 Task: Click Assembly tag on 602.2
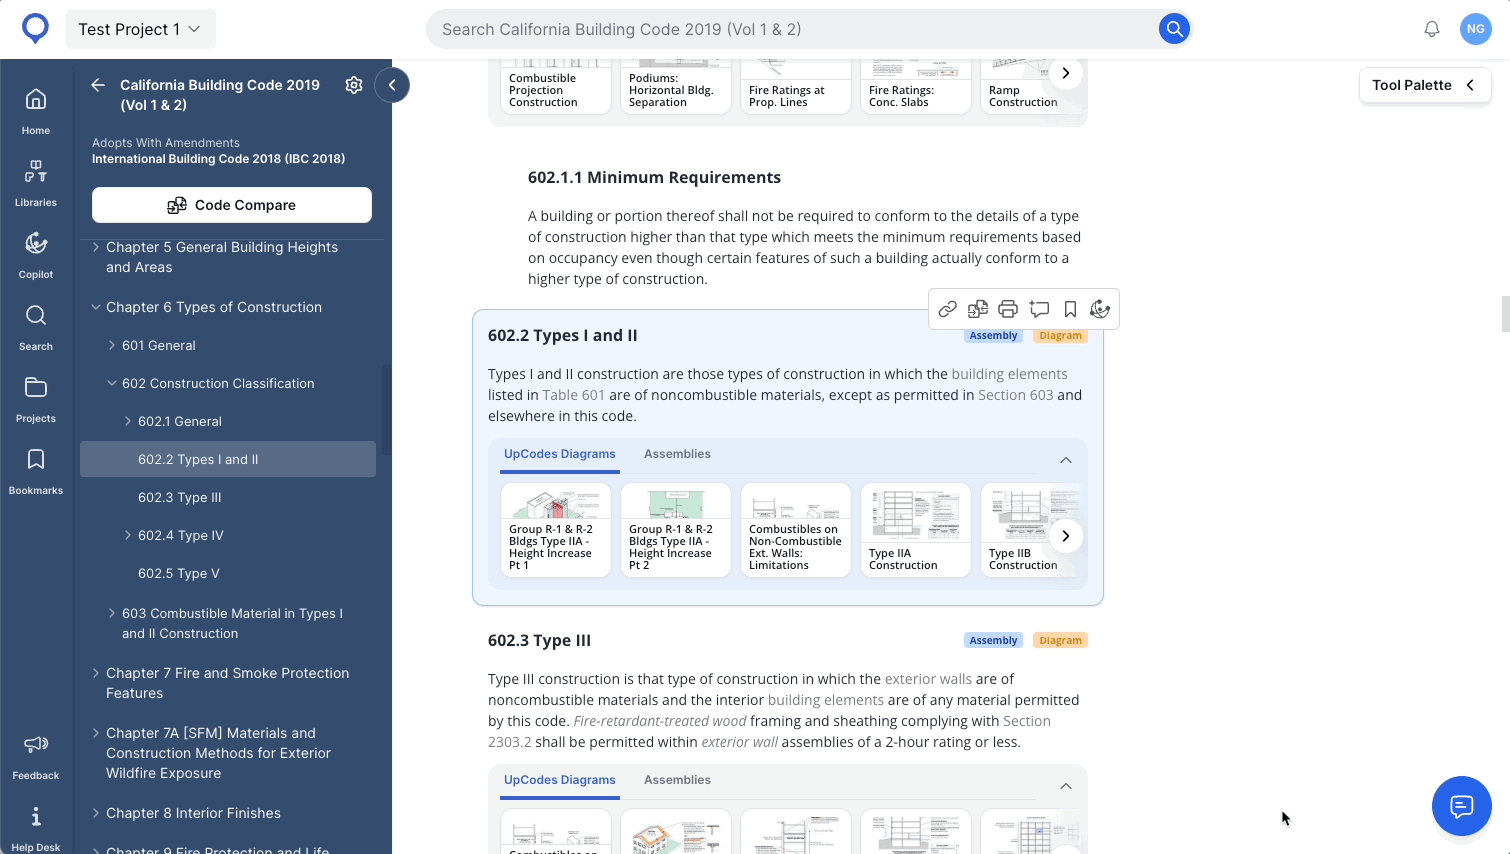pos(993,336)
